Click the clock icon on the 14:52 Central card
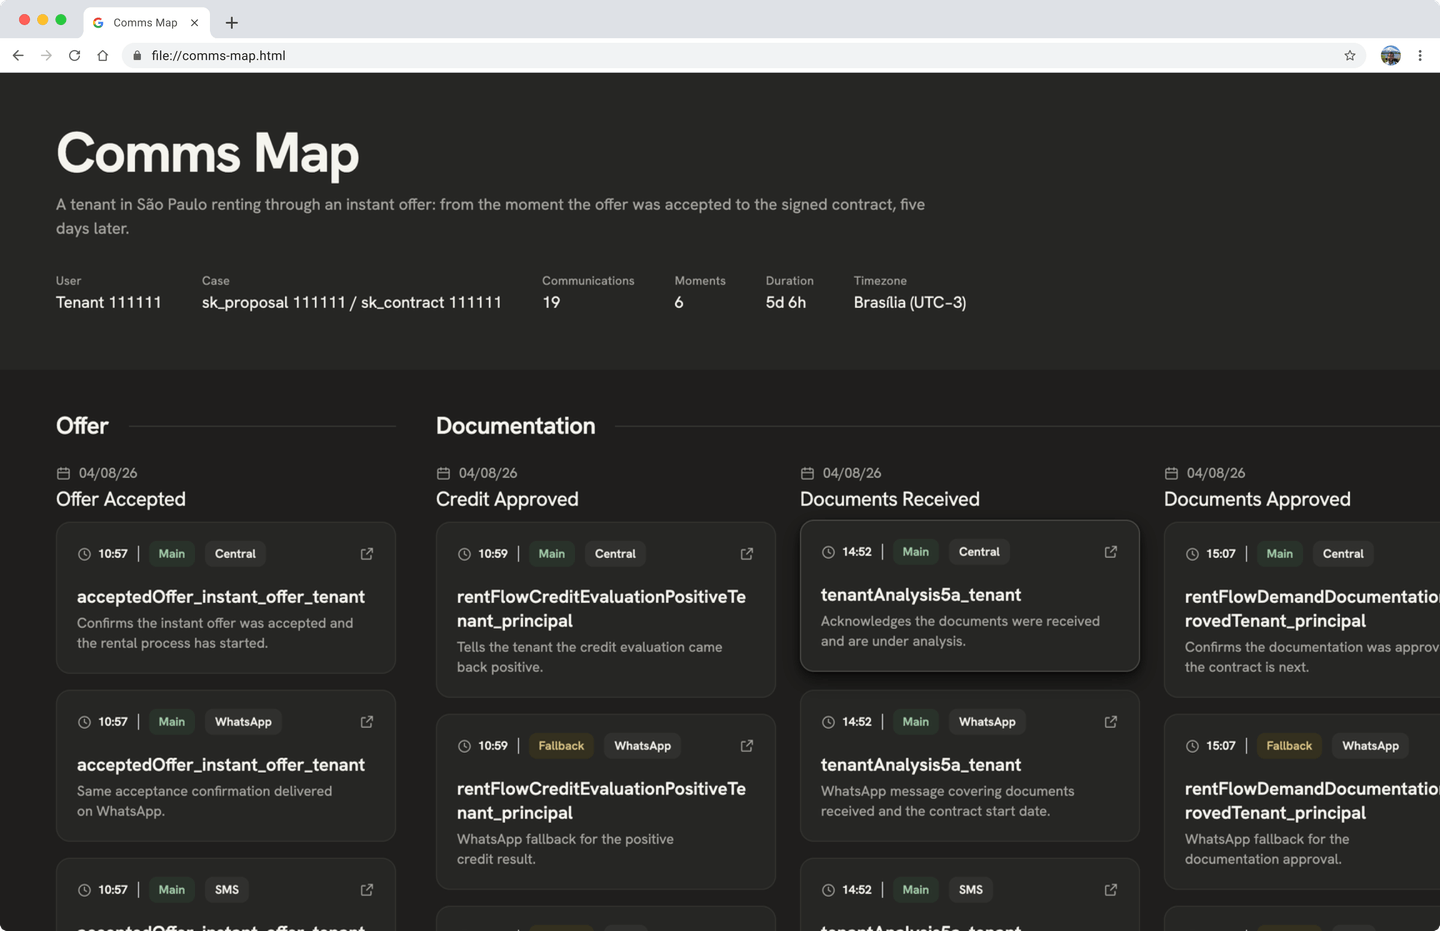This screenshot has width=1440, height=931. (828, 552)
